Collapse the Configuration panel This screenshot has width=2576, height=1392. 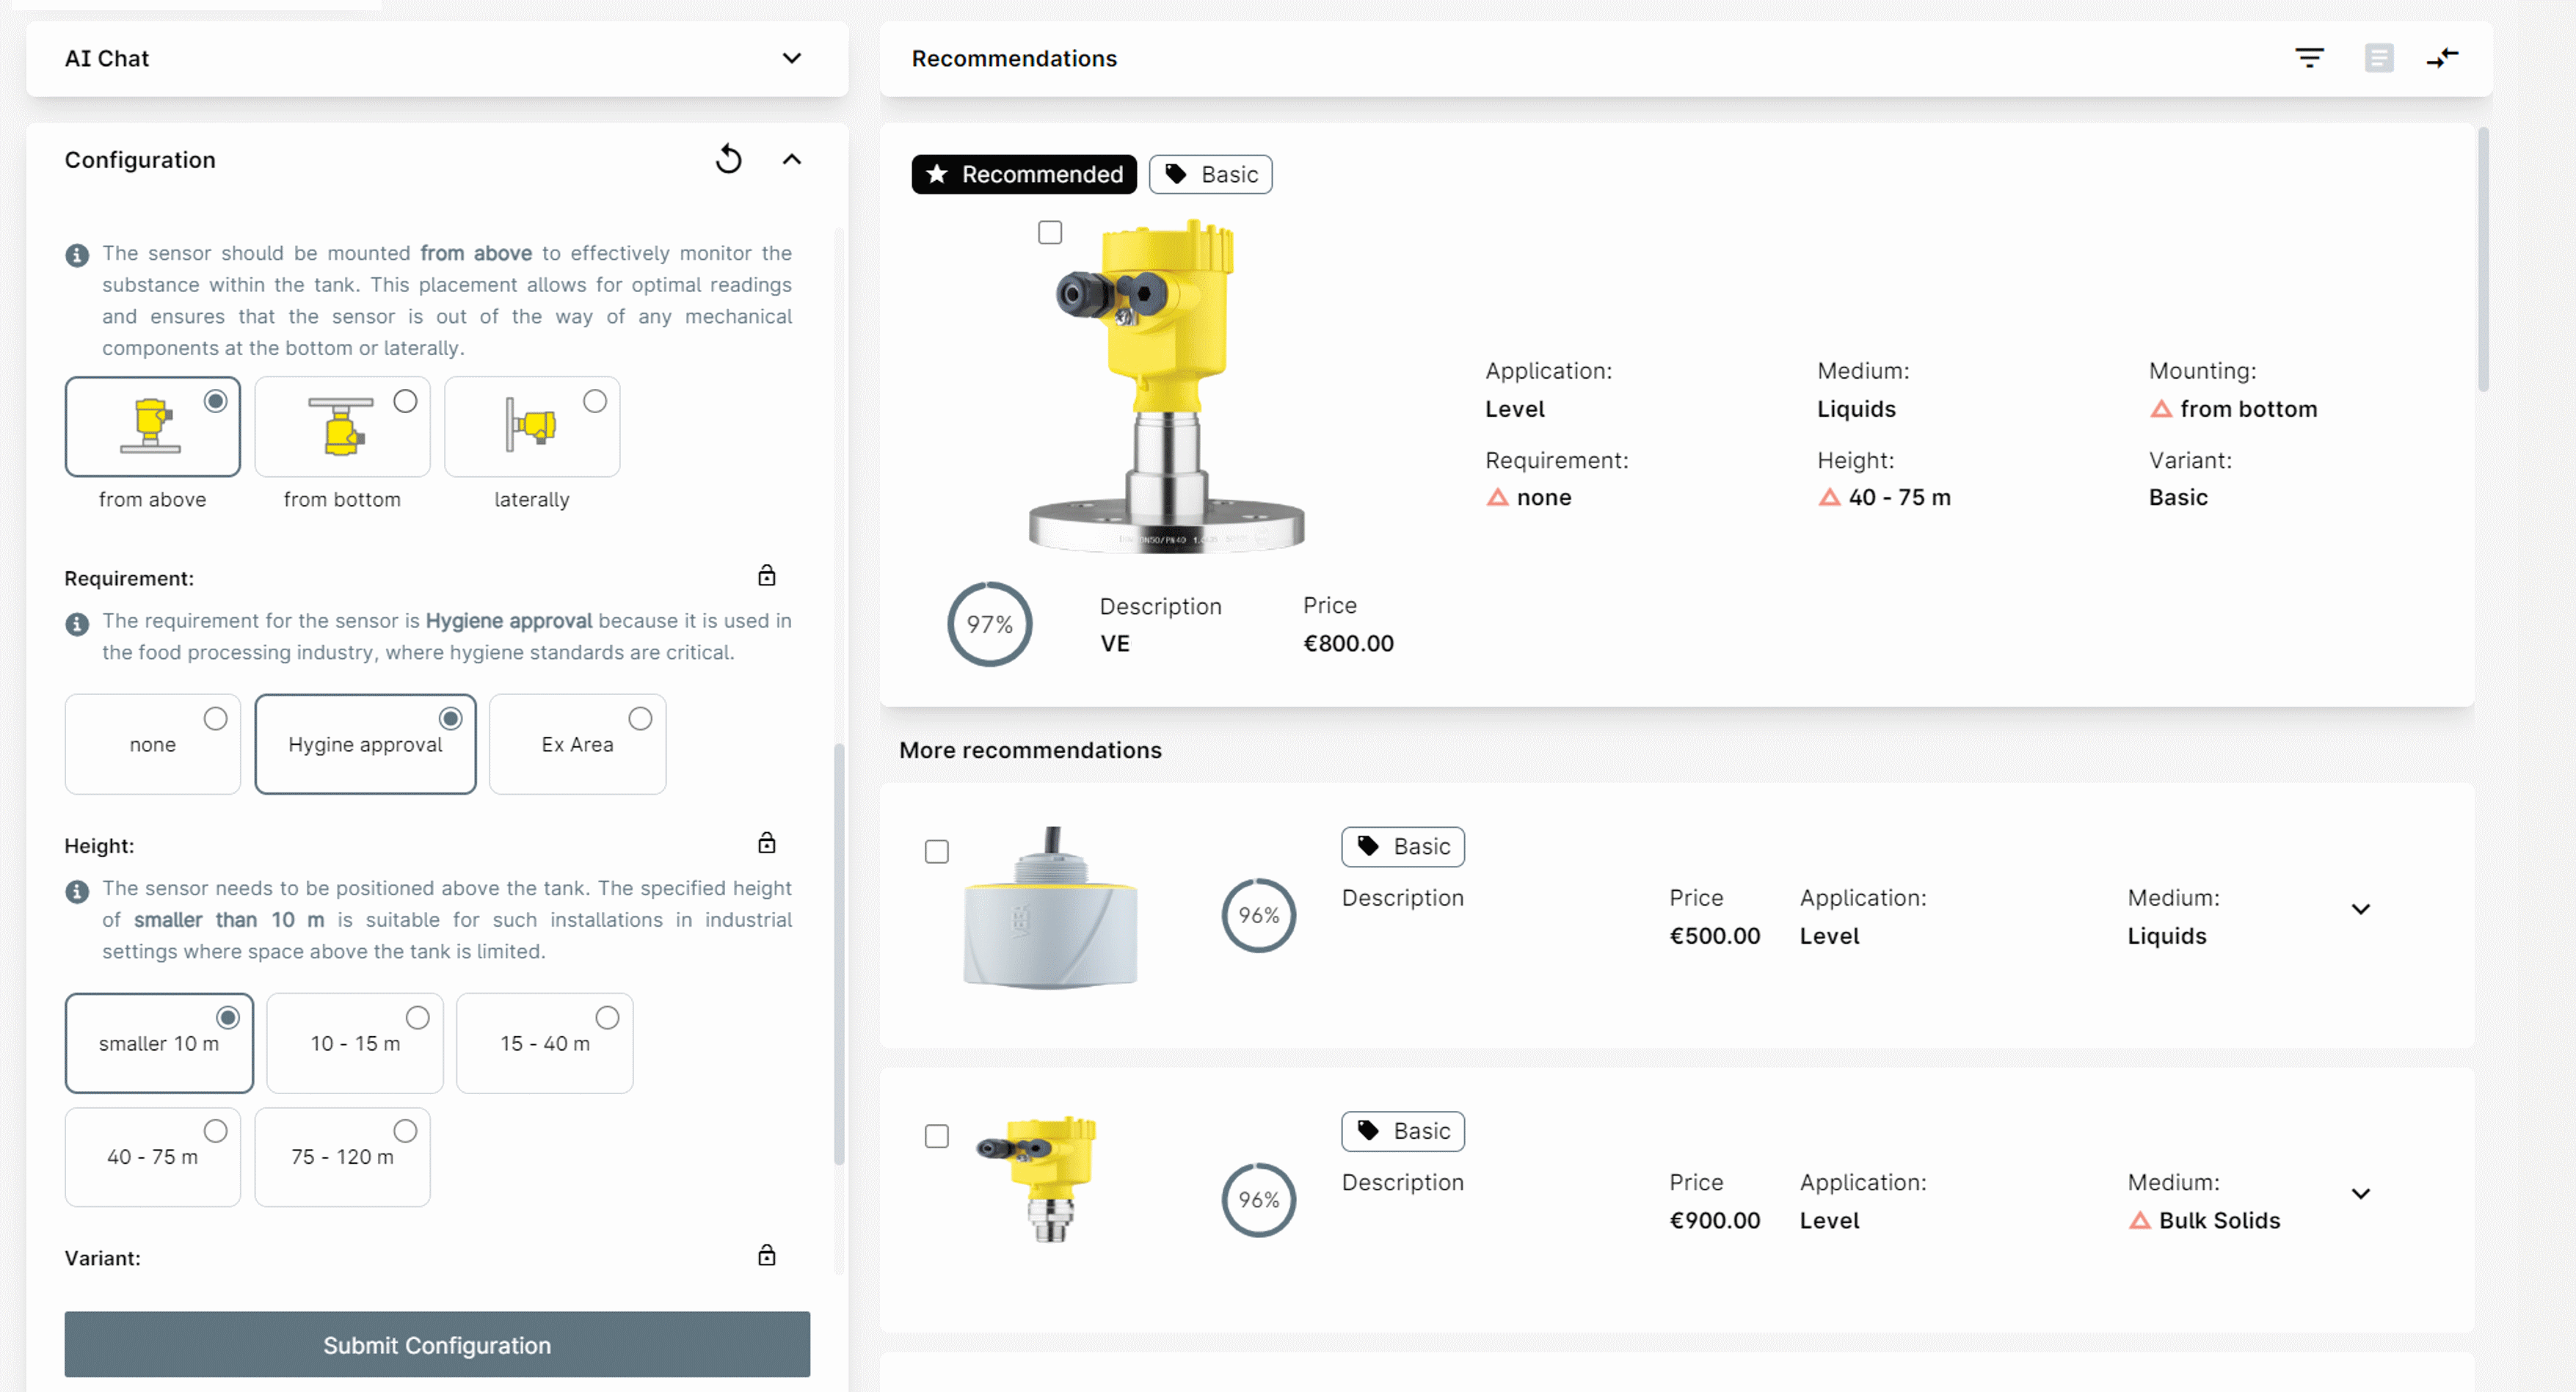tap(791, 159)
